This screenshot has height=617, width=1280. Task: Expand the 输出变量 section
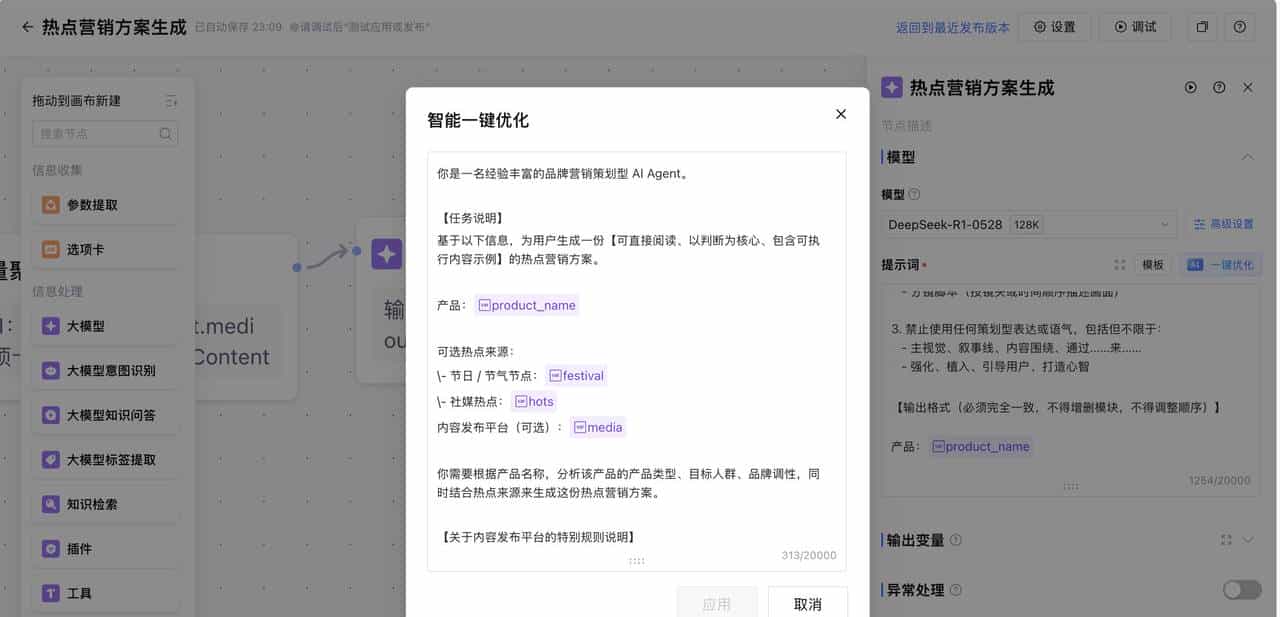pyautogui.click(x=1245, y=540)
